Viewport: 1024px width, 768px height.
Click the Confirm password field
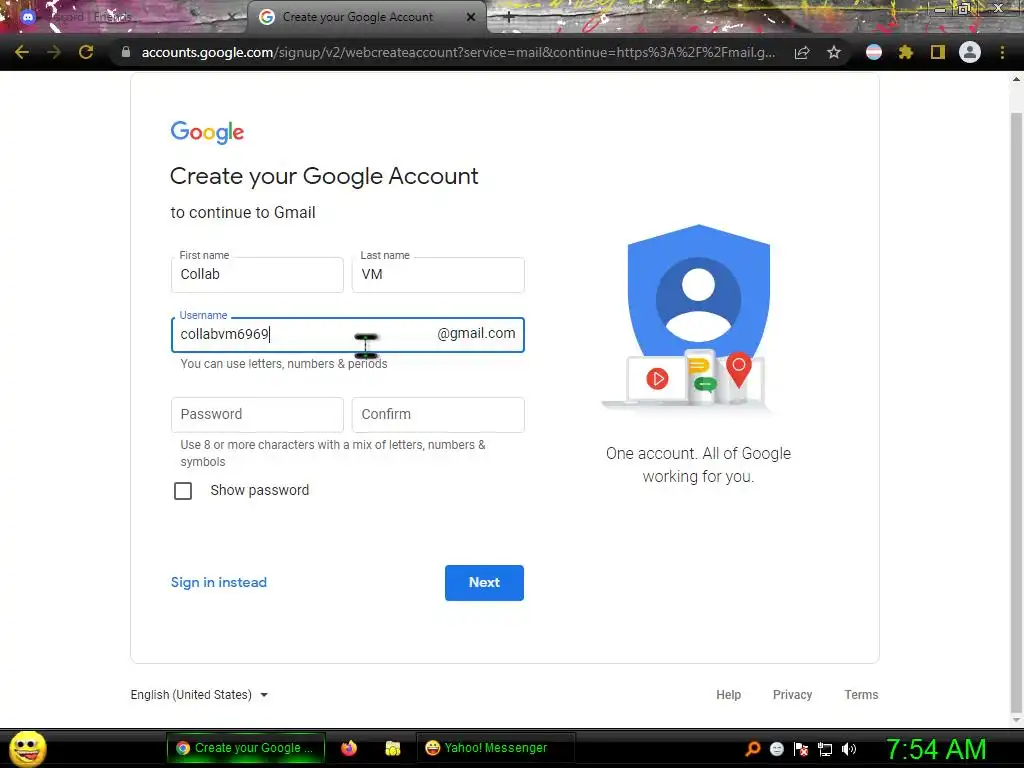(x=438, y=415)
